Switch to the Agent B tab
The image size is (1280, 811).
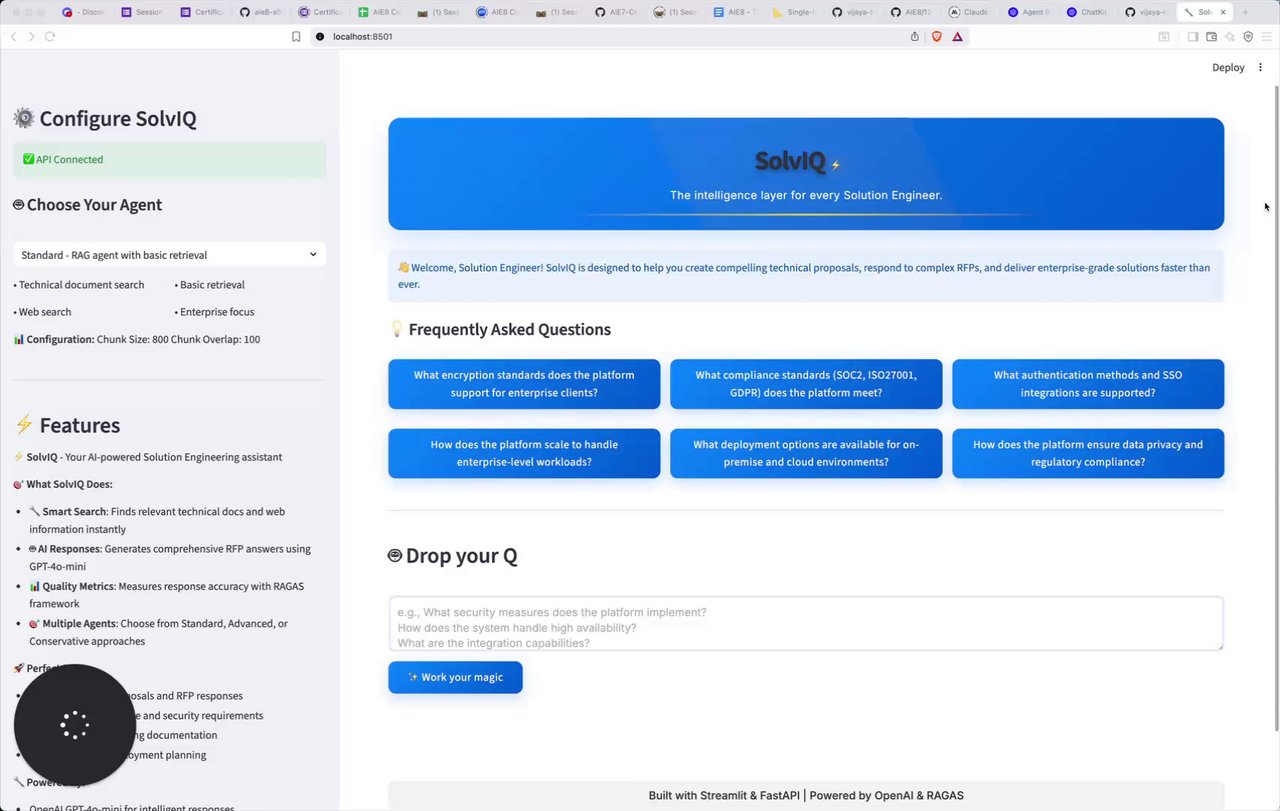[1027, 12]
